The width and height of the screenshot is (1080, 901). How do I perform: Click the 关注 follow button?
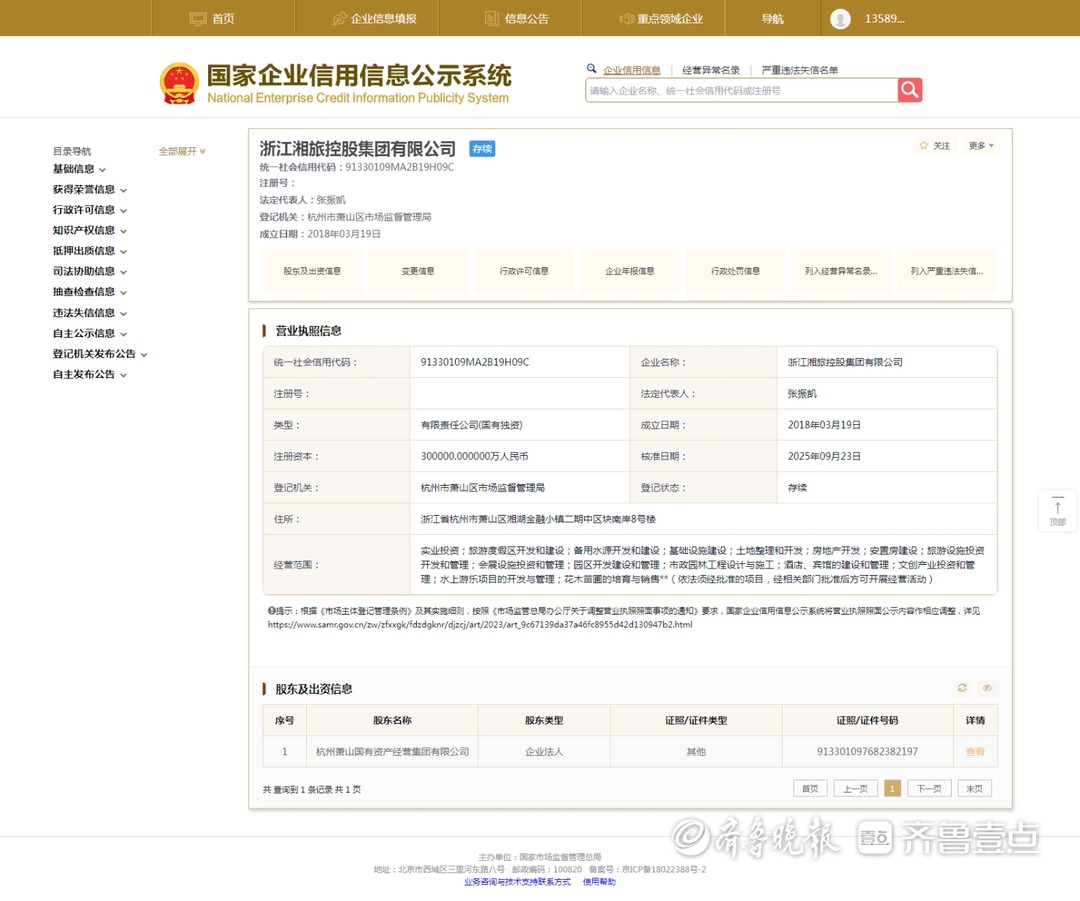point(935,145)
